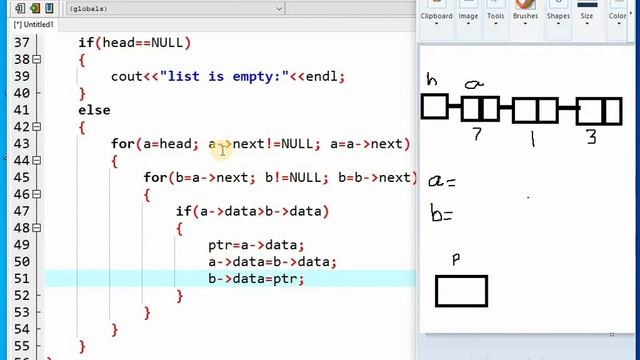Click the handwritten 'a=' on the Paint canvas
This screenshot has width=640, height=360.
point(442,181)
